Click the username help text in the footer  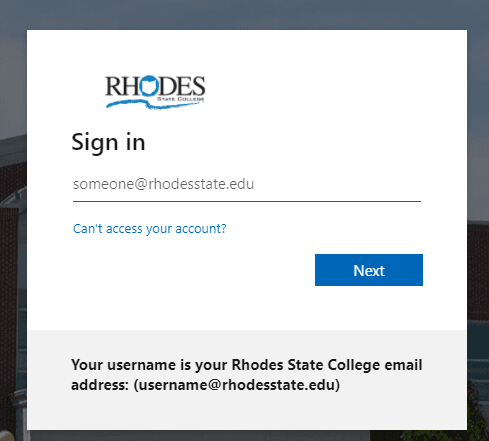tap(246, 375)
